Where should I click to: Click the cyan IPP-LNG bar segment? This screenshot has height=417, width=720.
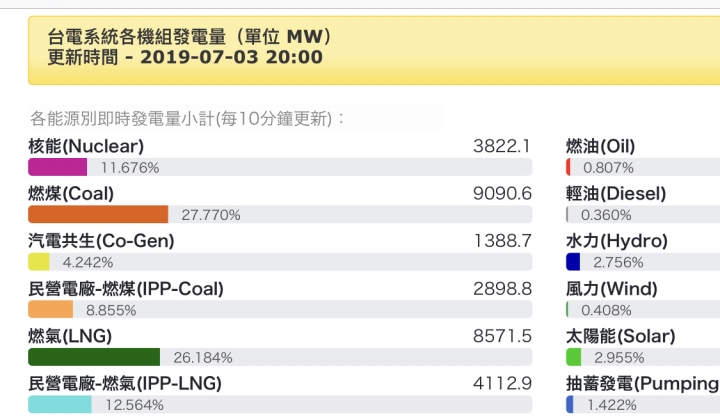pos(60,405)
